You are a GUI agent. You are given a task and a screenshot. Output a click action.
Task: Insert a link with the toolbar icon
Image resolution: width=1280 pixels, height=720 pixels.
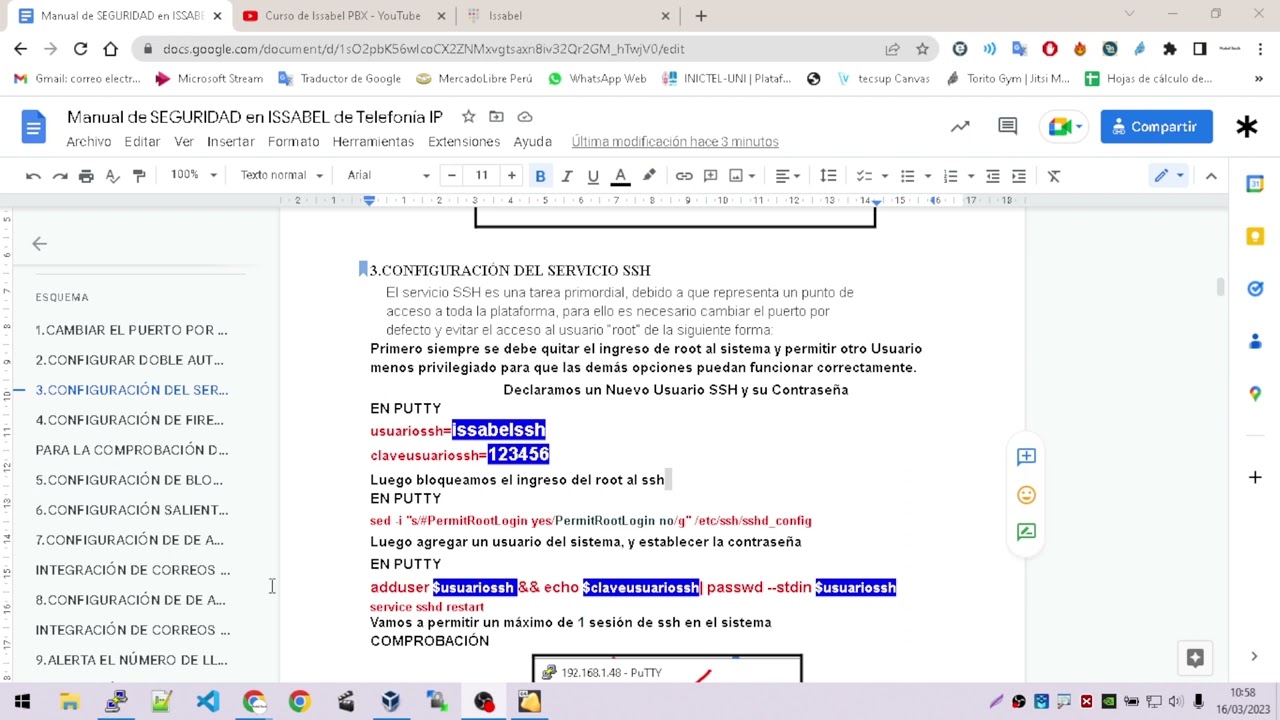(x=684, y=176)
